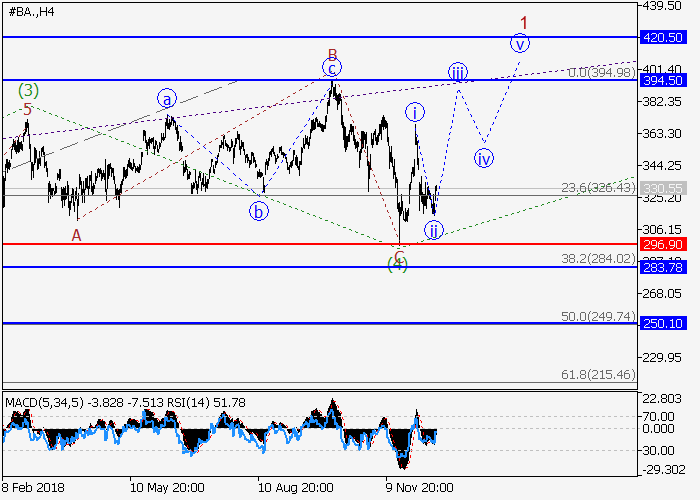Click the red wave 'A' label
700x500 pixels.
pyautogui.click(x=76, y=235)
